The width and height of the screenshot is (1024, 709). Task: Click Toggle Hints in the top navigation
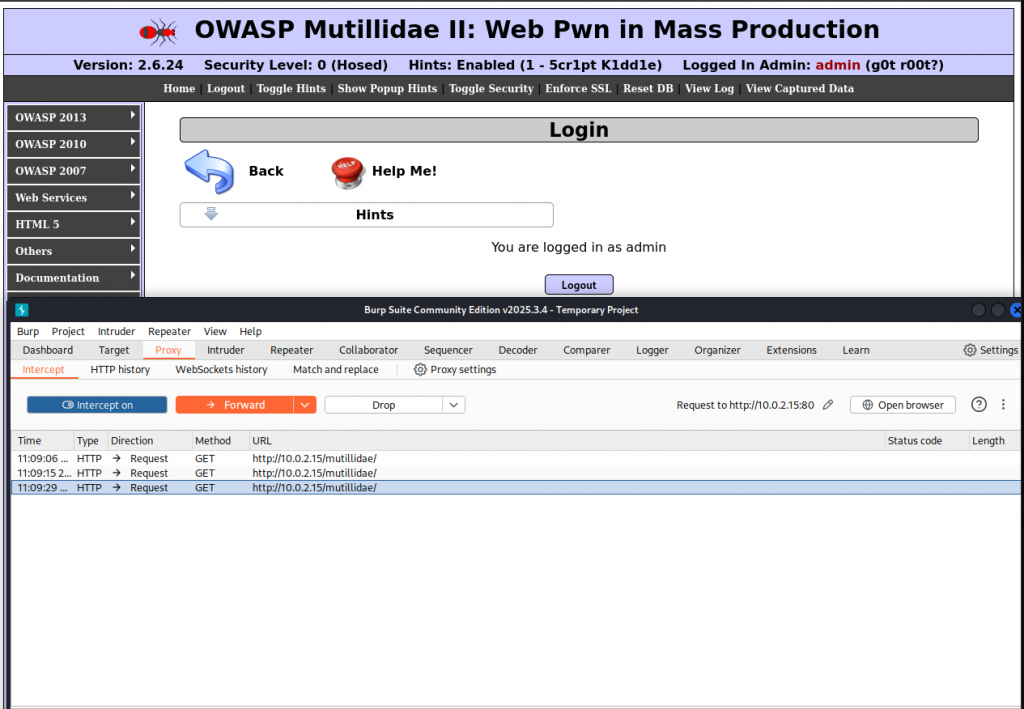[291, 89]
